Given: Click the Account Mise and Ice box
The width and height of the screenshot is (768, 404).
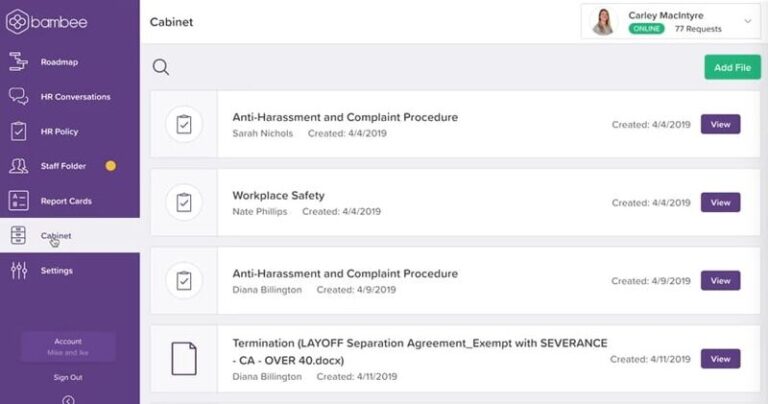Looking at the screenshot, I should [68, 347].
